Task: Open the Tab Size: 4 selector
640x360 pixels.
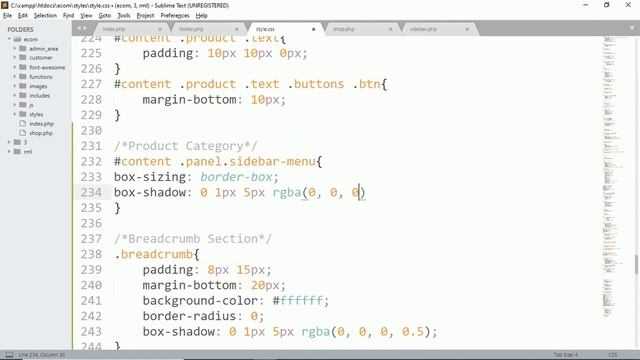Action: (566, 355)
